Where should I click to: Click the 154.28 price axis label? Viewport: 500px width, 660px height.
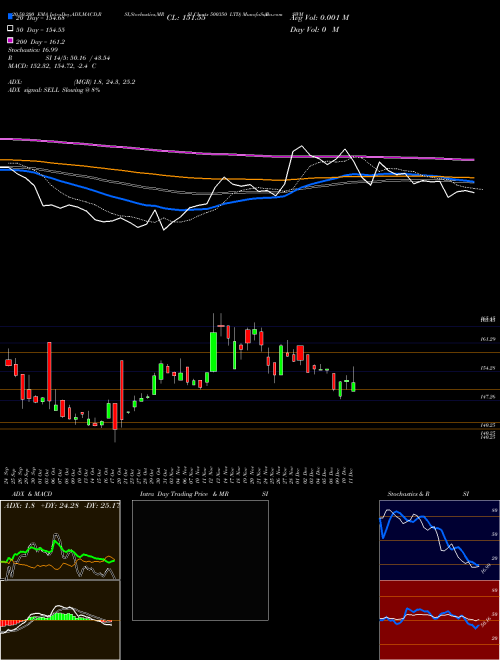point(488,368)
